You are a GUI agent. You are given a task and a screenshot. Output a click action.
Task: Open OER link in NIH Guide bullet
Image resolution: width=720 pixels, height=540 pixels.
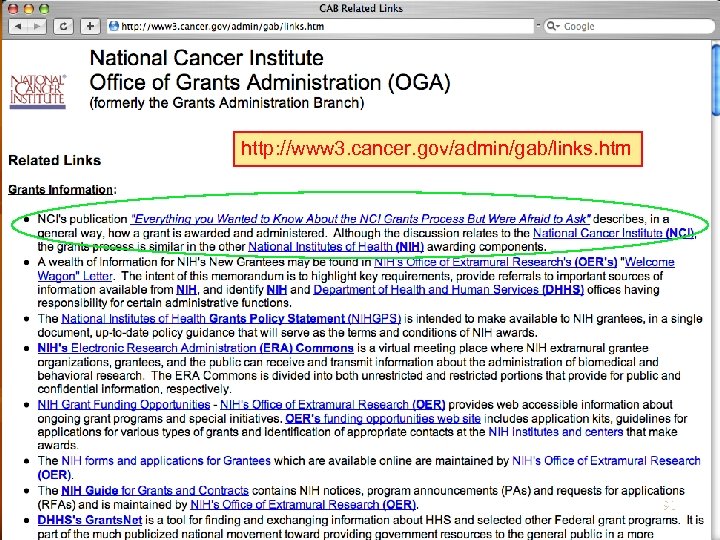tap(303, 504)
